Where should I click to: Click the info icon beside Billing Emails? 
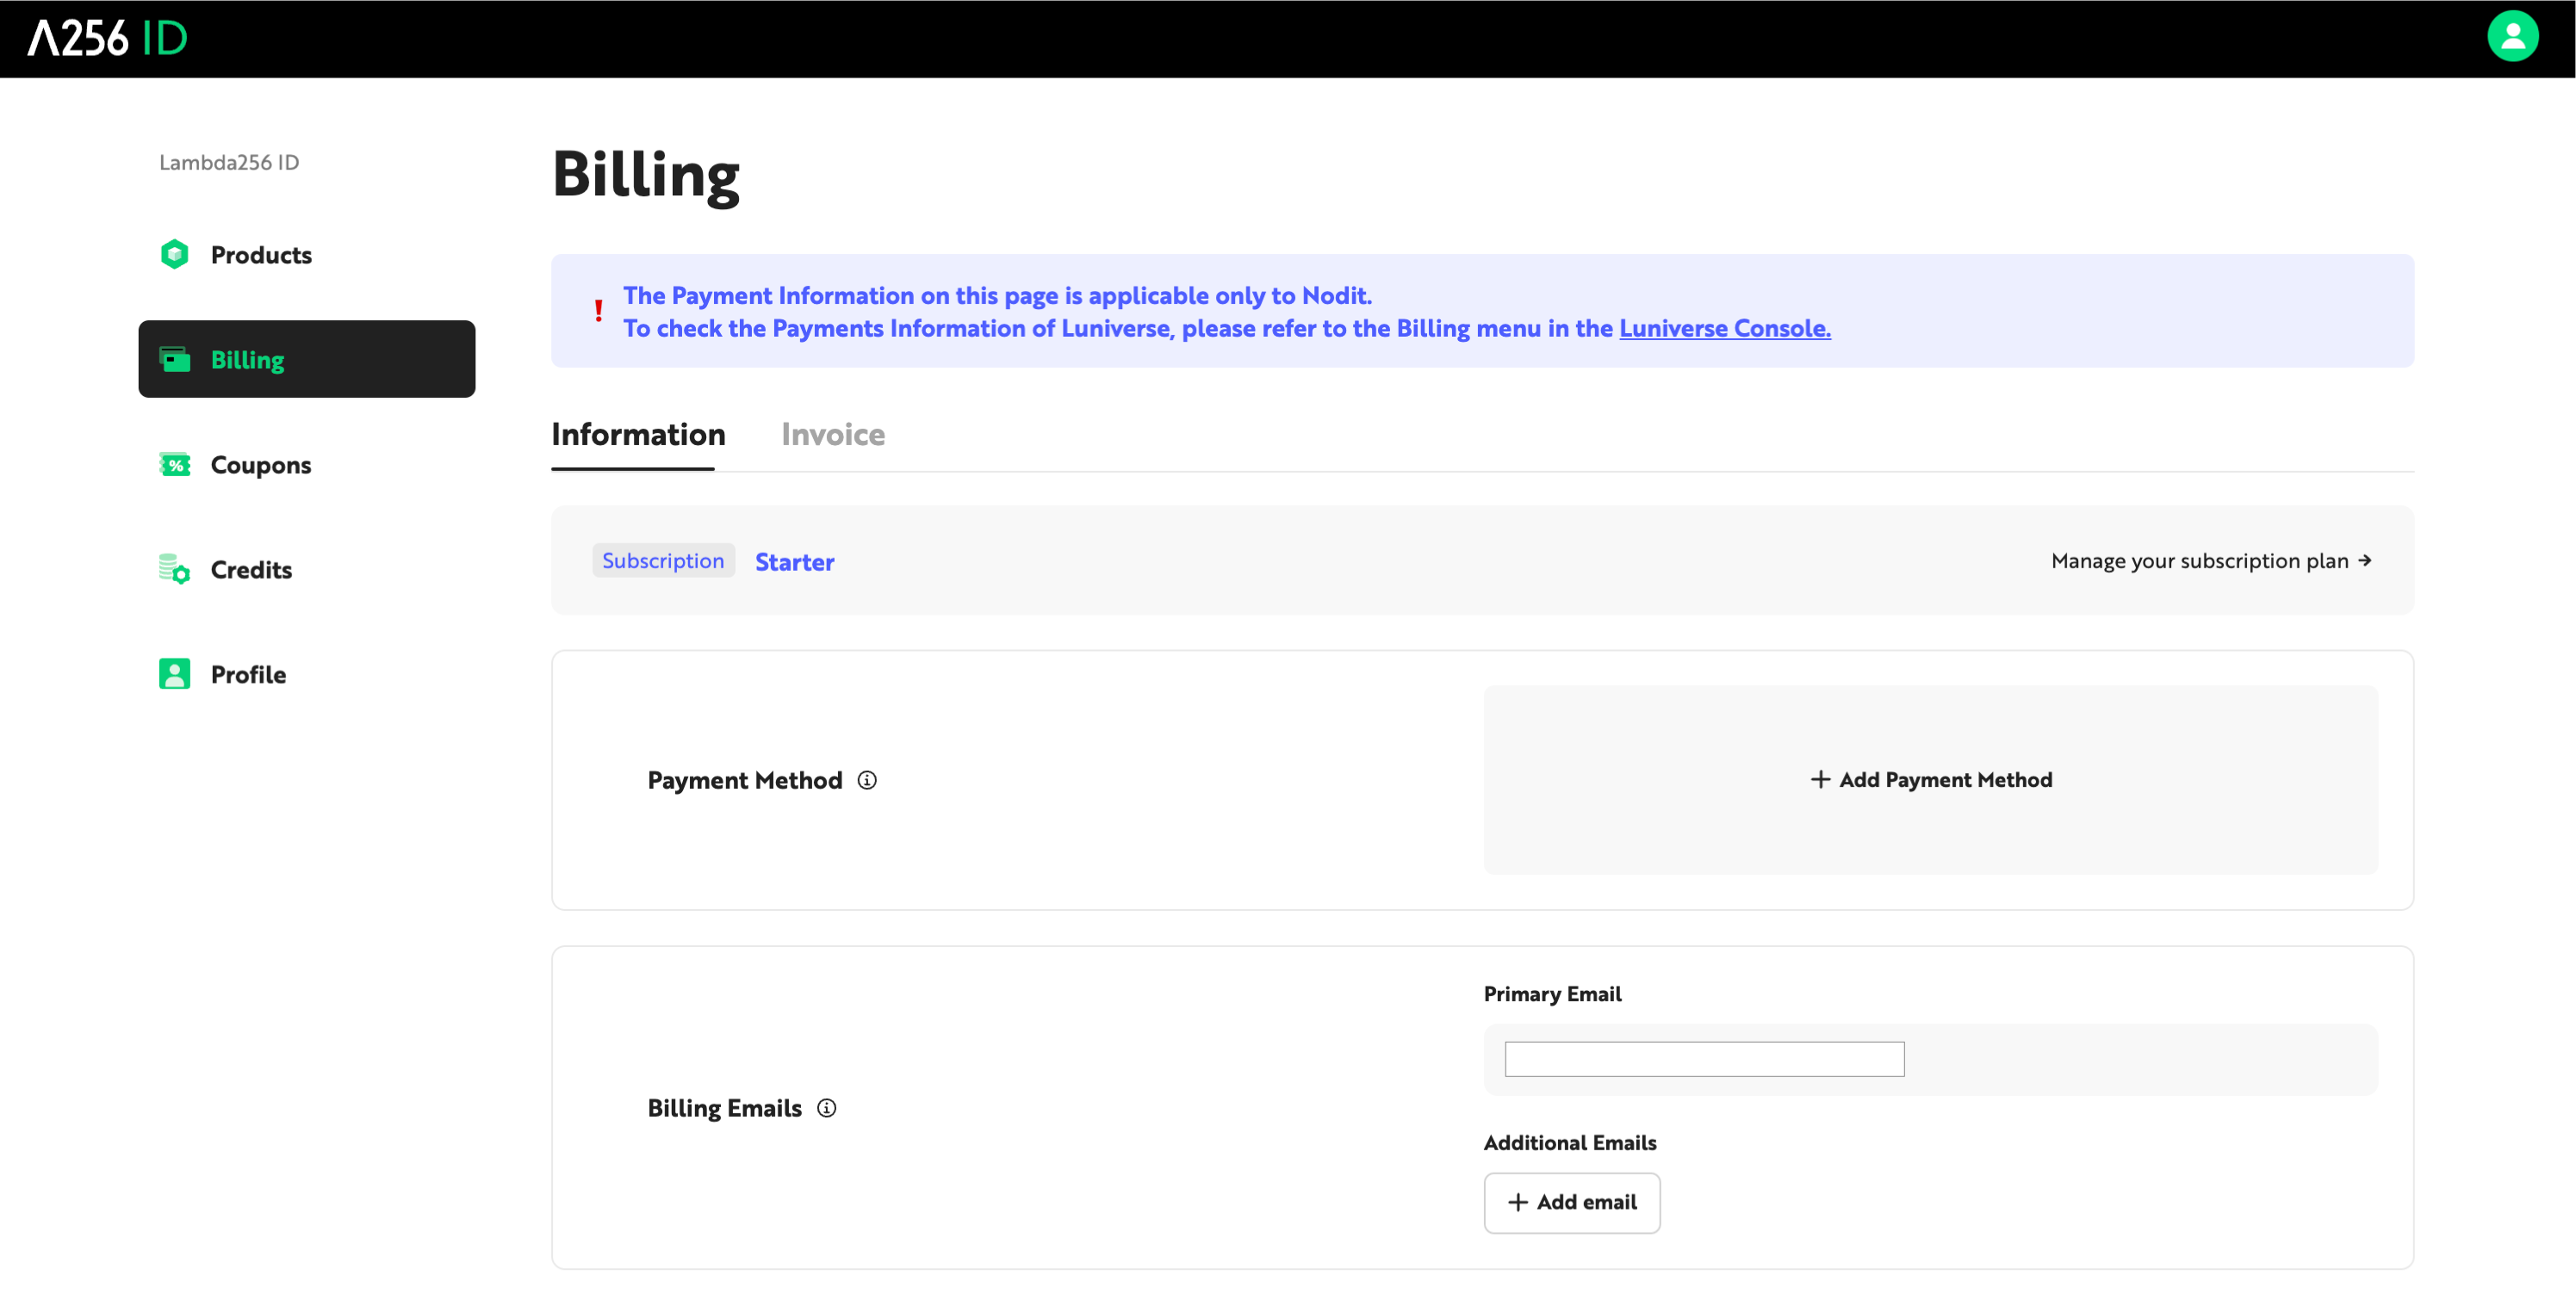[826, 1108]
